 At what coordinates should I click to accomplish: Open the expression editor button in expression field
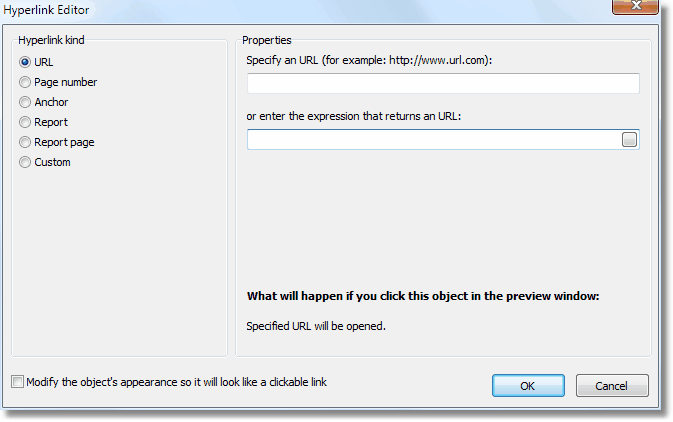(x=629, y=140)
